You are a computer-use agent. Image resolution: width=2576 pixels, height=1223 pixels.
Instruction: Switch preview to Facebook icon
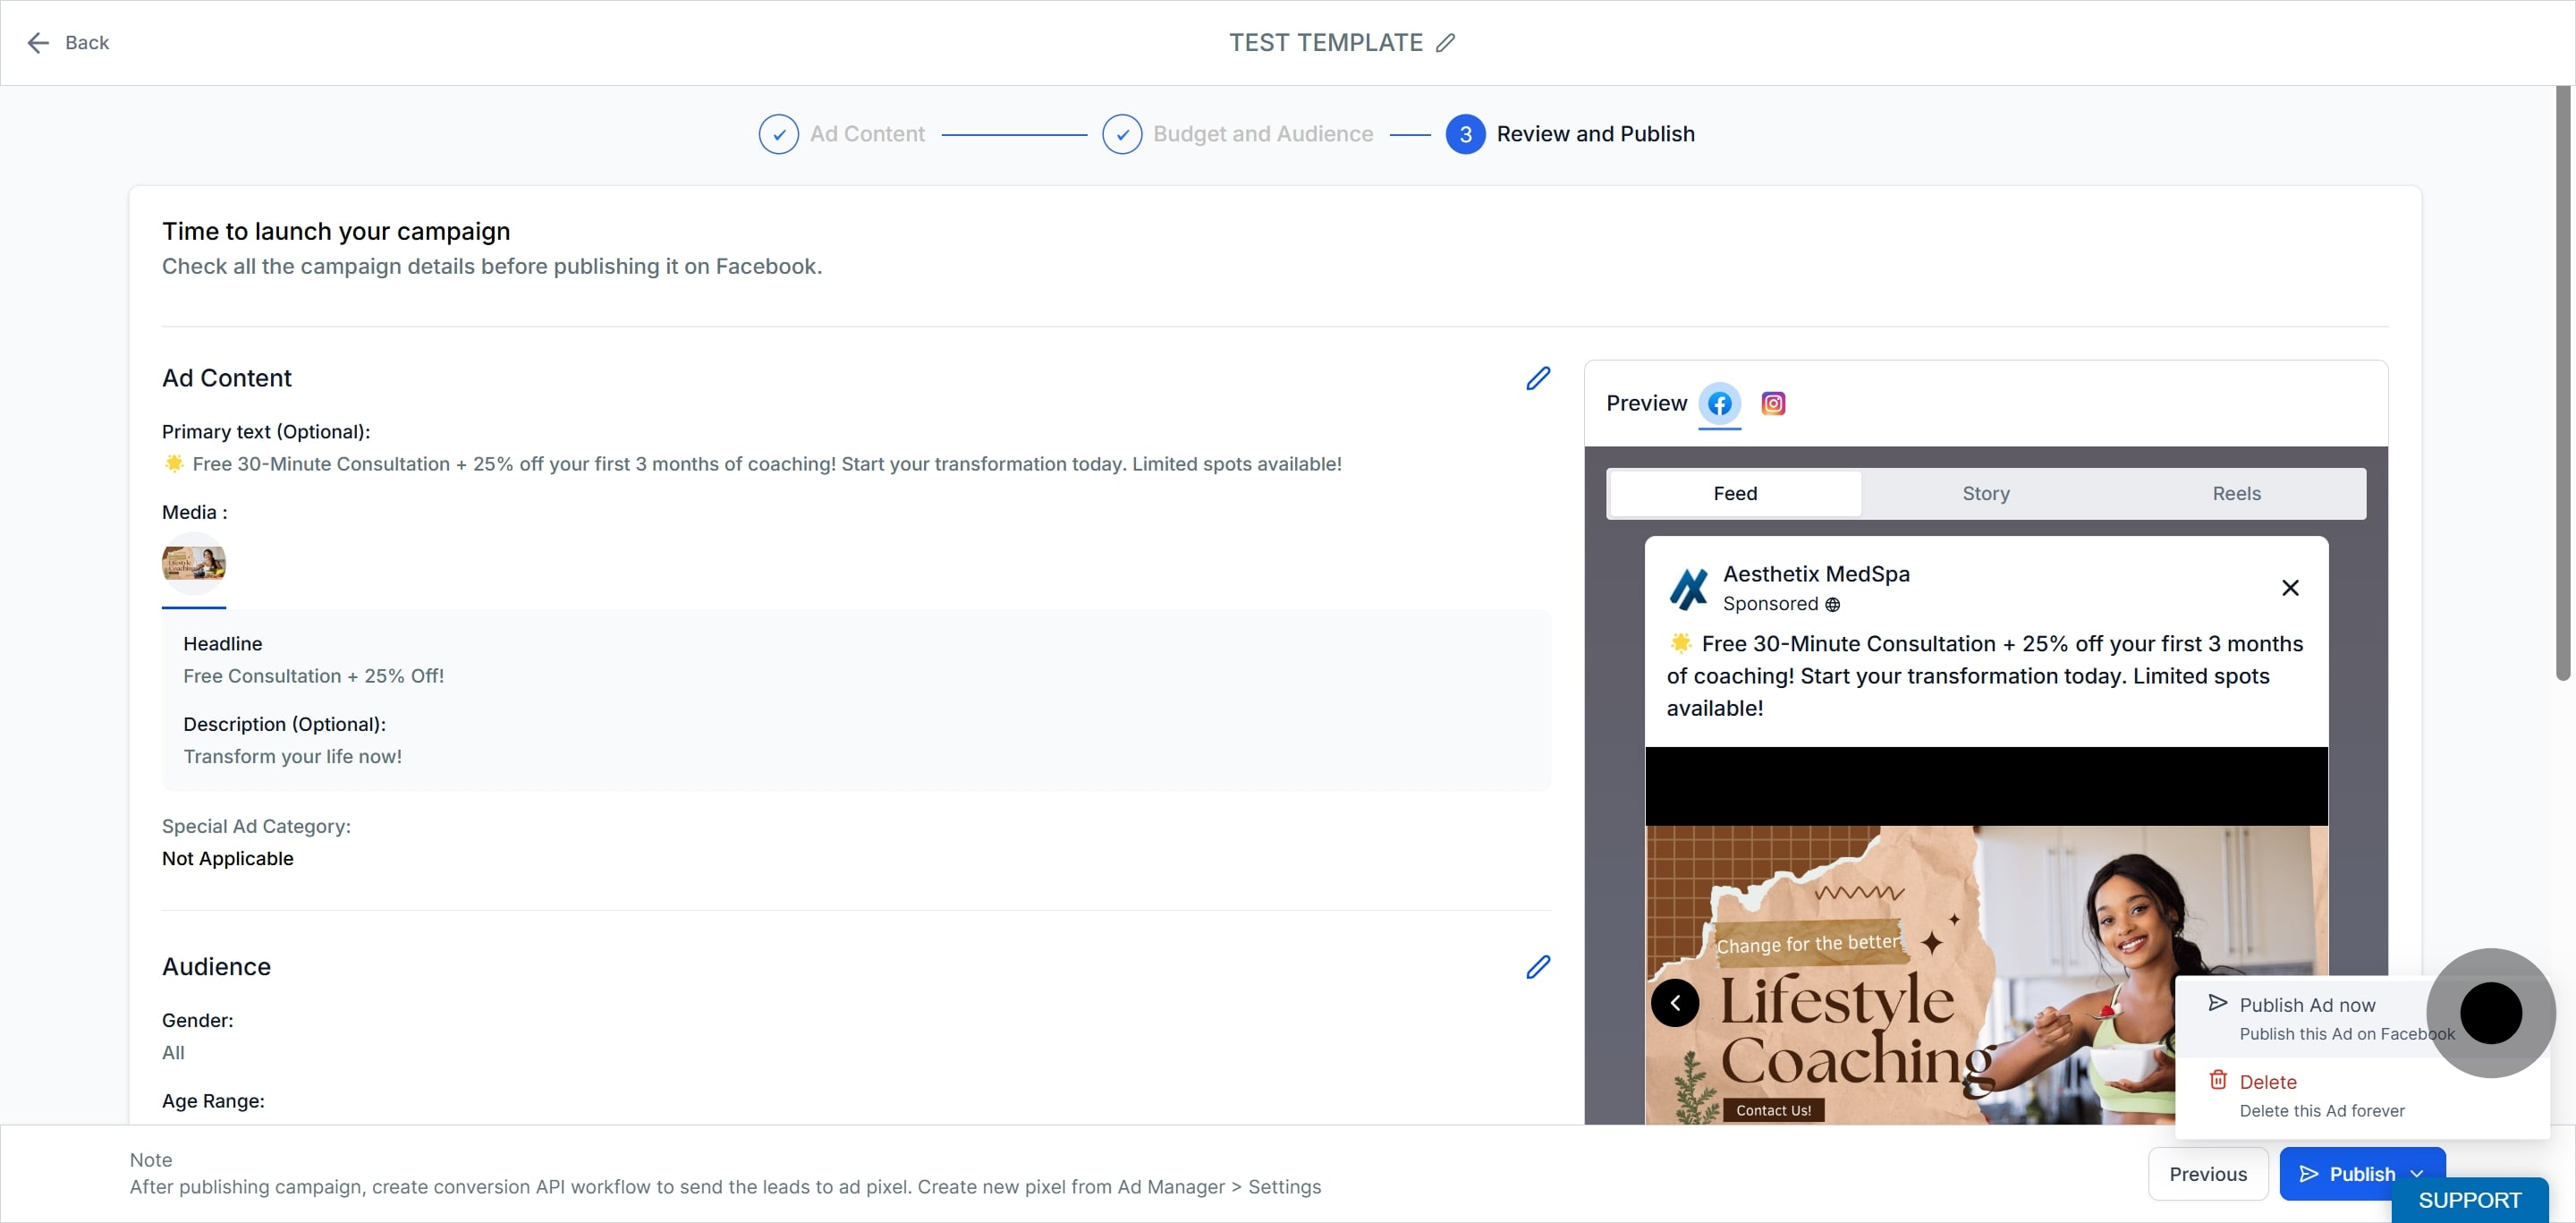(1719, 404)
